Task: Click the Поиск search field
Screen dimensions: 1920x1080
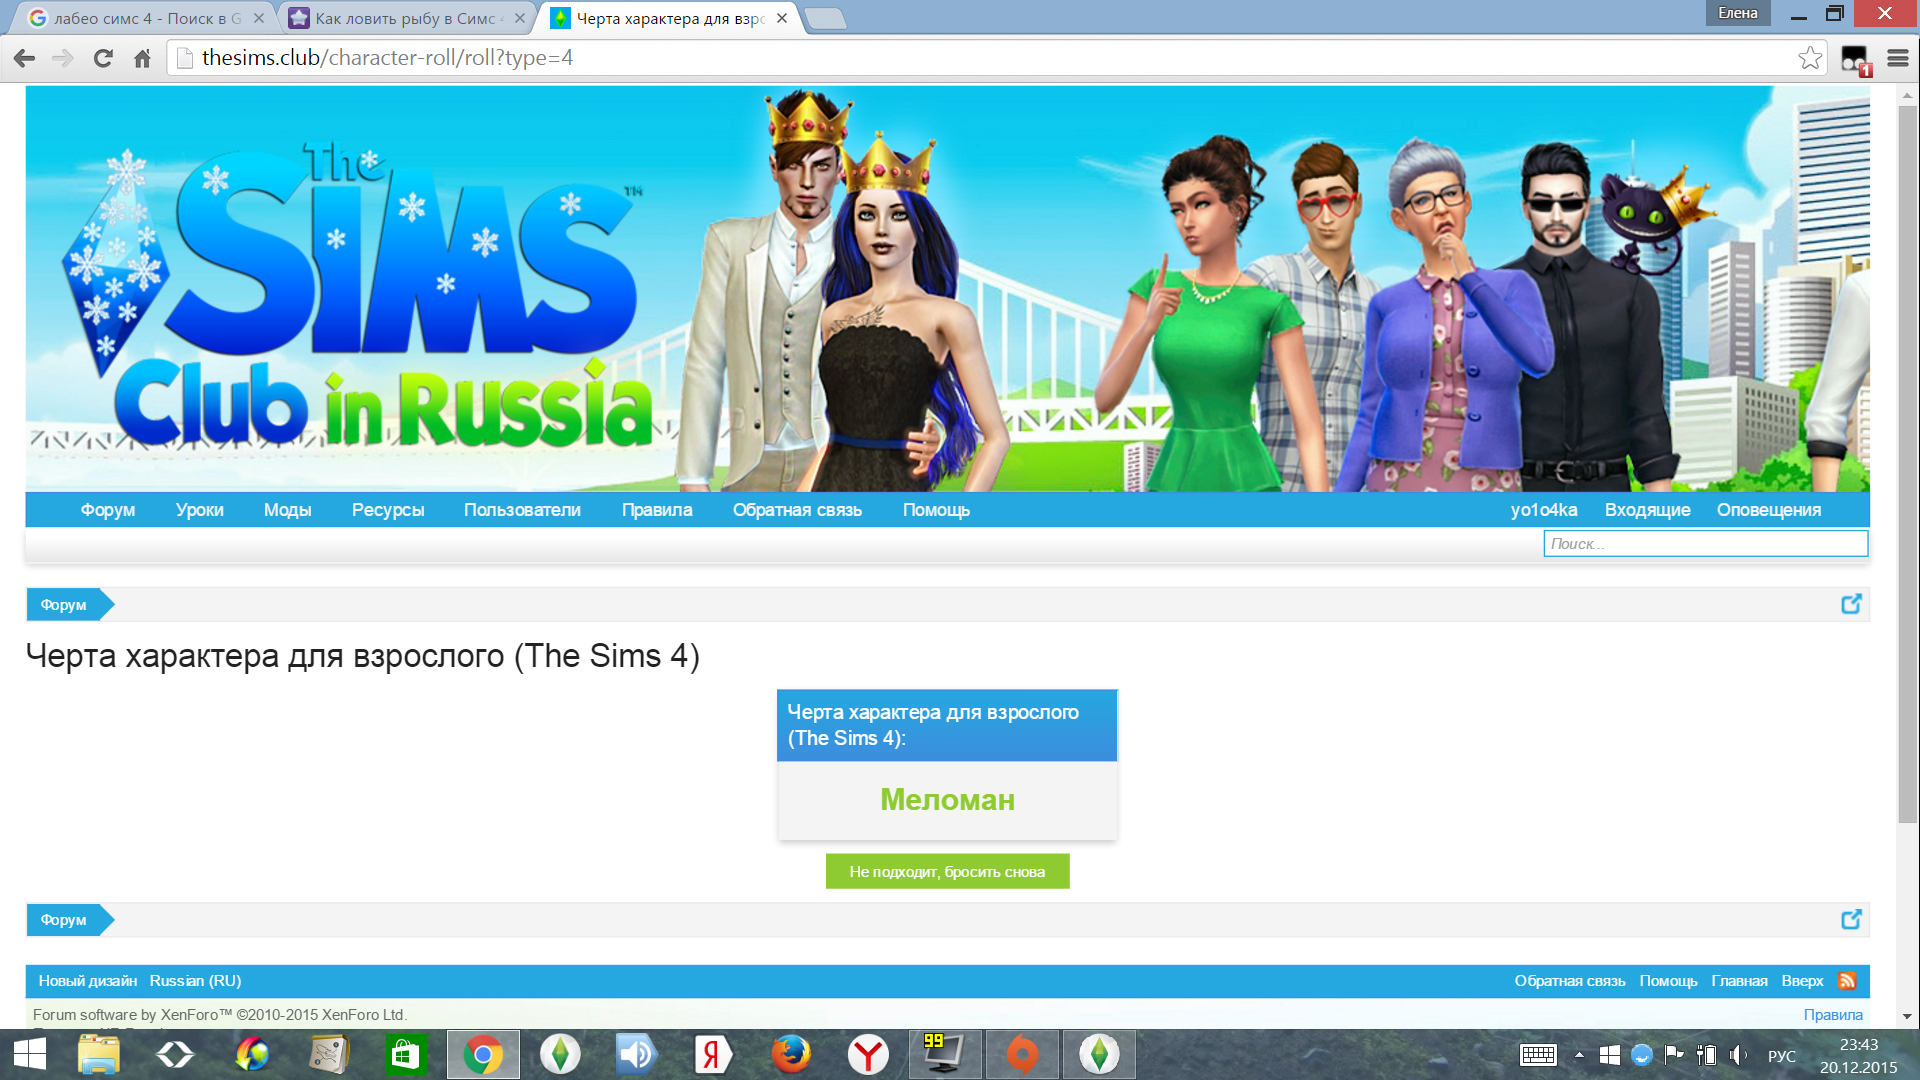Action: pos(1705,543)
